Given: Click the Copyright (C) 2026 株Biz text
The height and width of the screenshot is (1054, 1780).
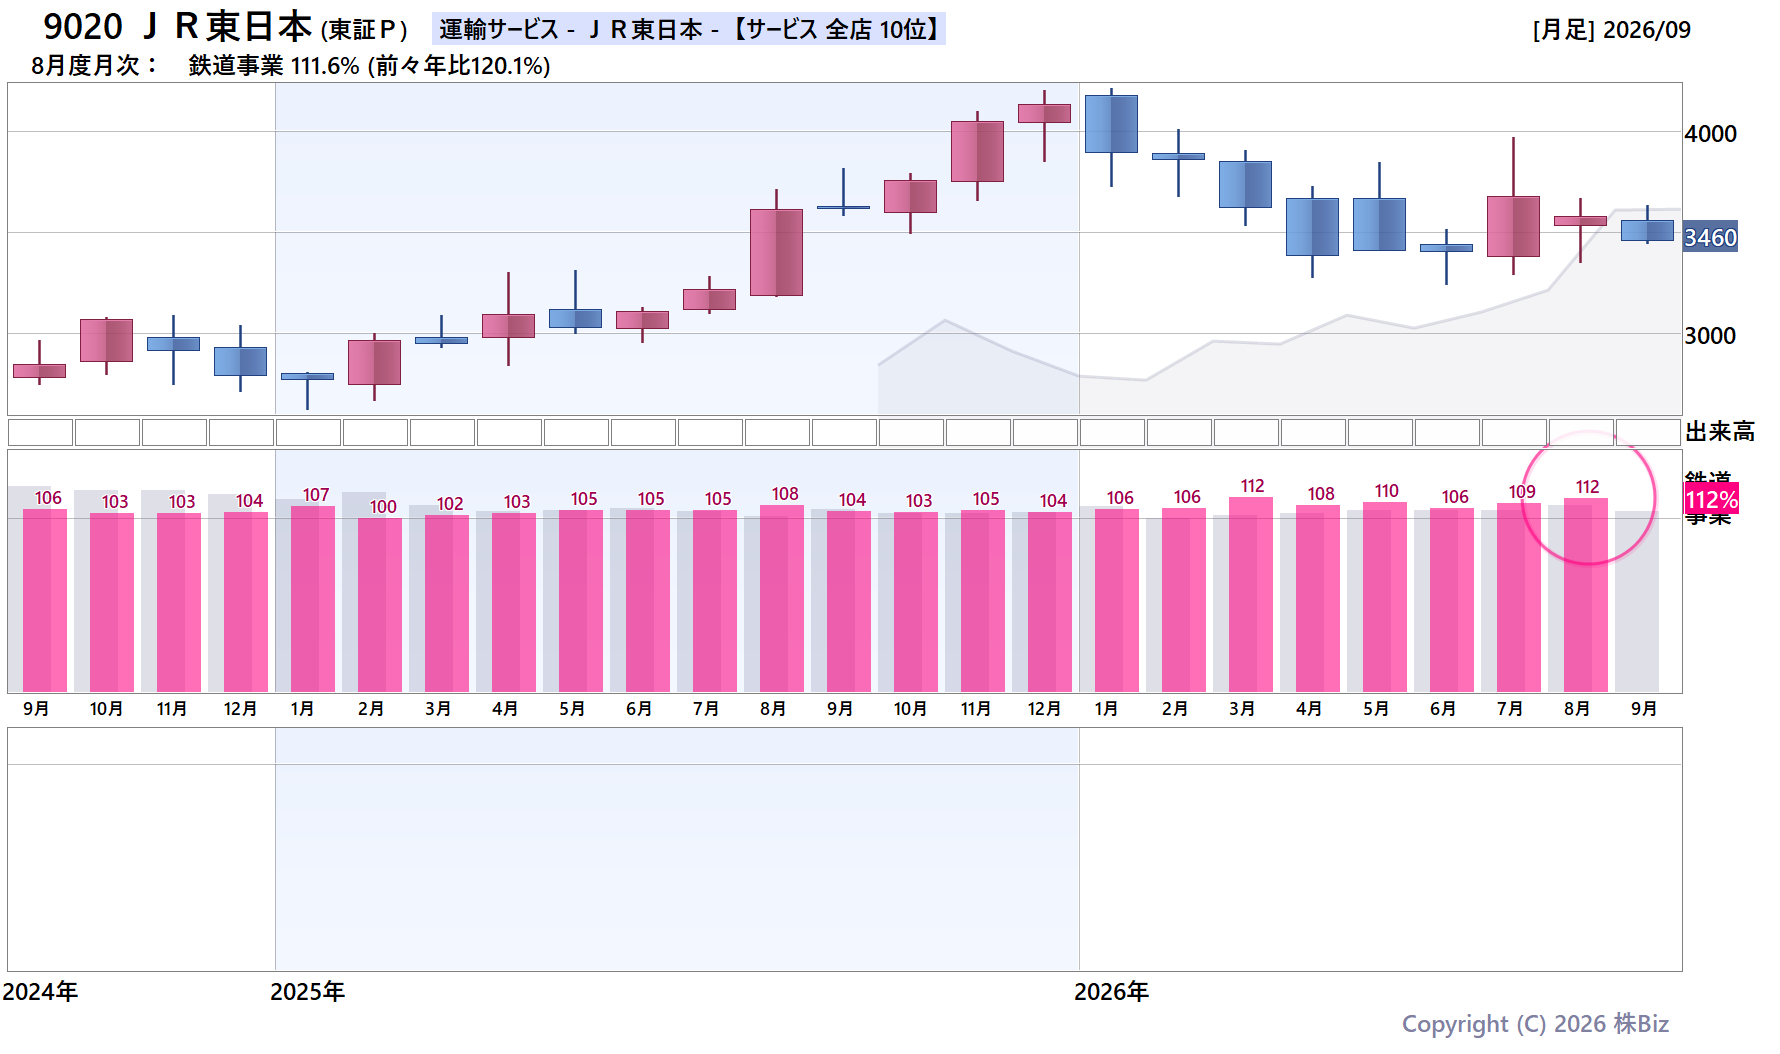Looking at the screenshot, I should pyautogui.click(x=1535, y=1024).
